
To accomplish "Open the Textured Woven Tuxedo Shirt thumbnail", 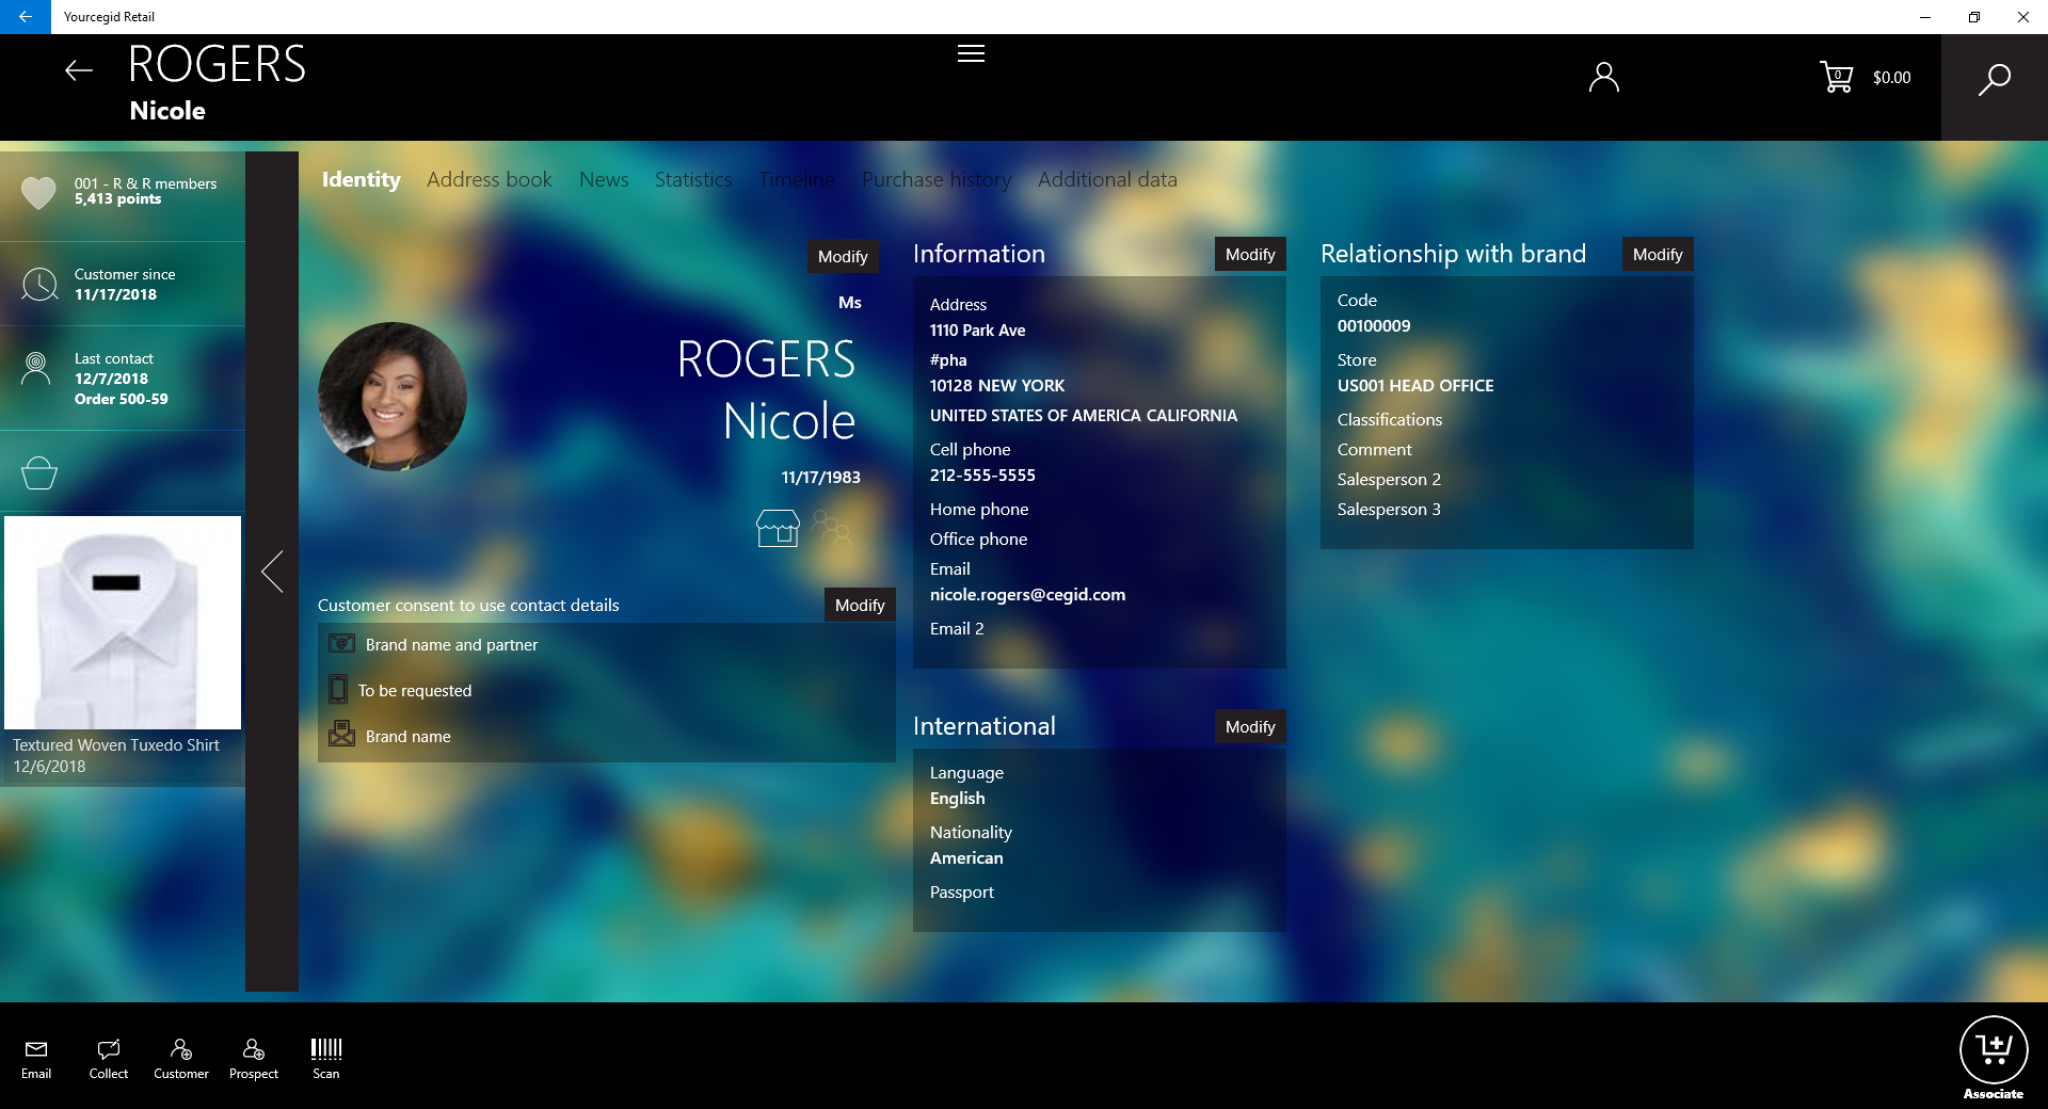I will tap(122, 623).
